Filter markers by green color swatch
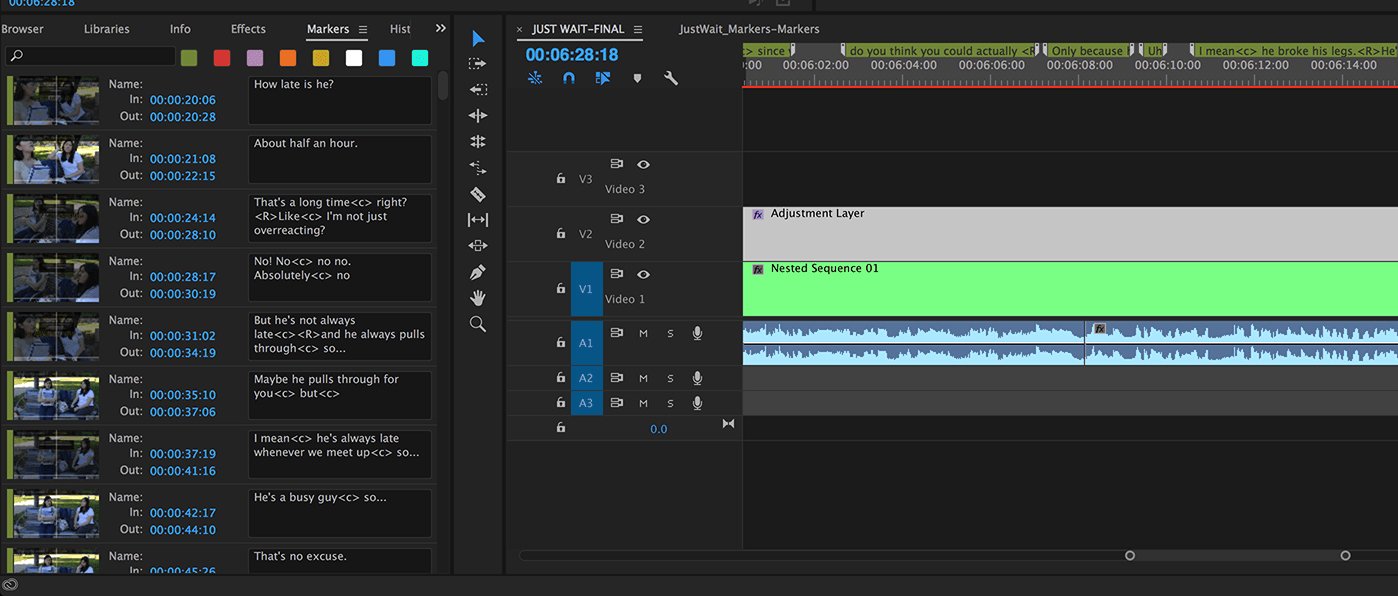The width and height of the screenshot is (1398, 596). (x=188, y=58)
